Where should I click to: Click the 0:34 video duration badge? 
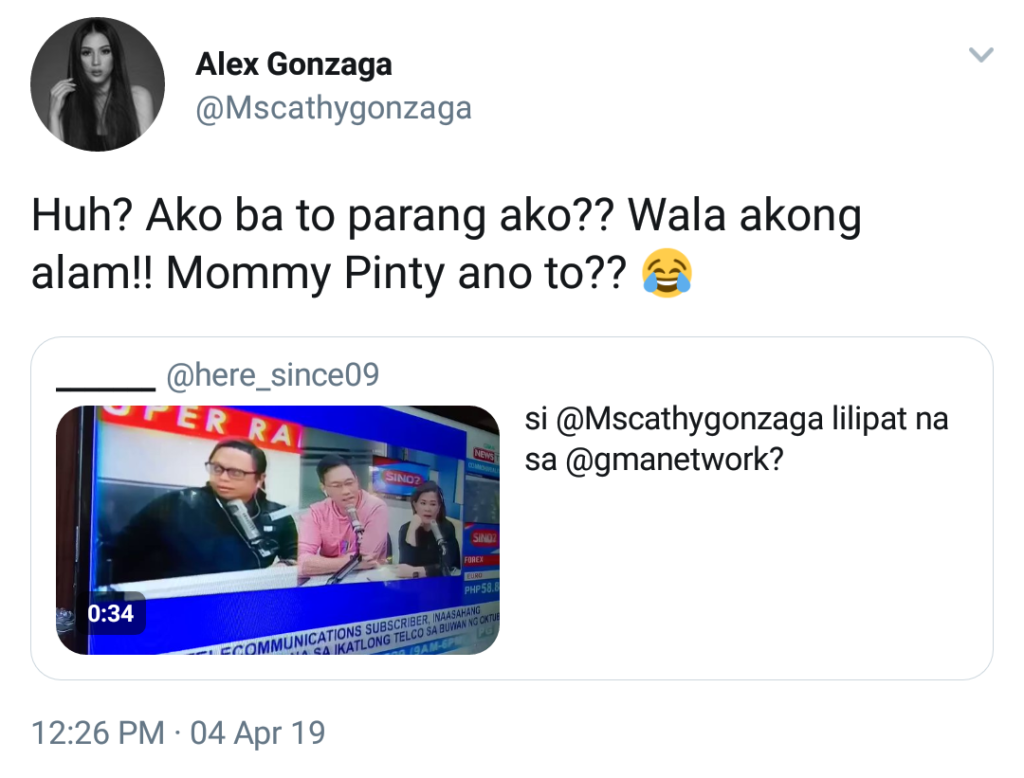110,613
